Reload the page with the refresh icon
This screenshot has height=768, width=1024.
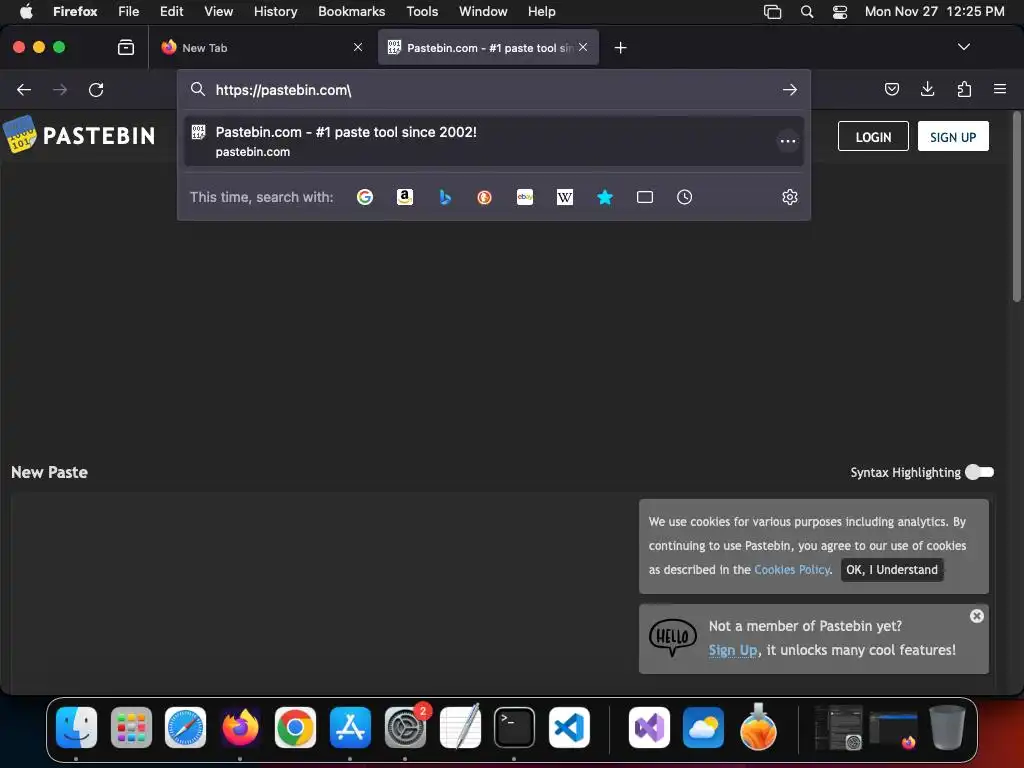[x=96, y=89]
